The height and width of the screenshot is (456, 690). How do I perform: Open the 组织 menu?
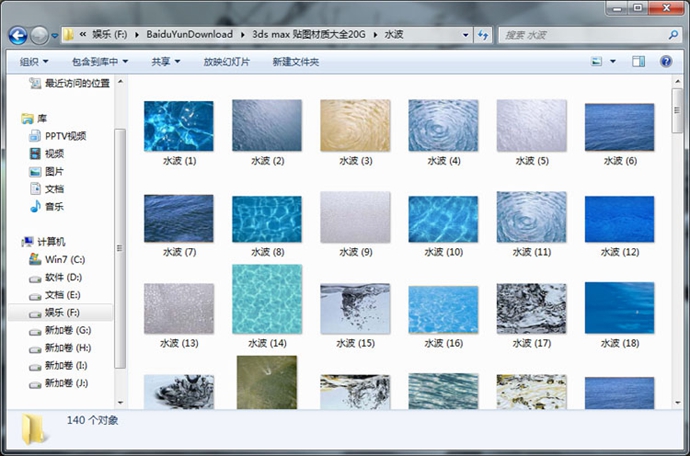[x=34, y=62]
